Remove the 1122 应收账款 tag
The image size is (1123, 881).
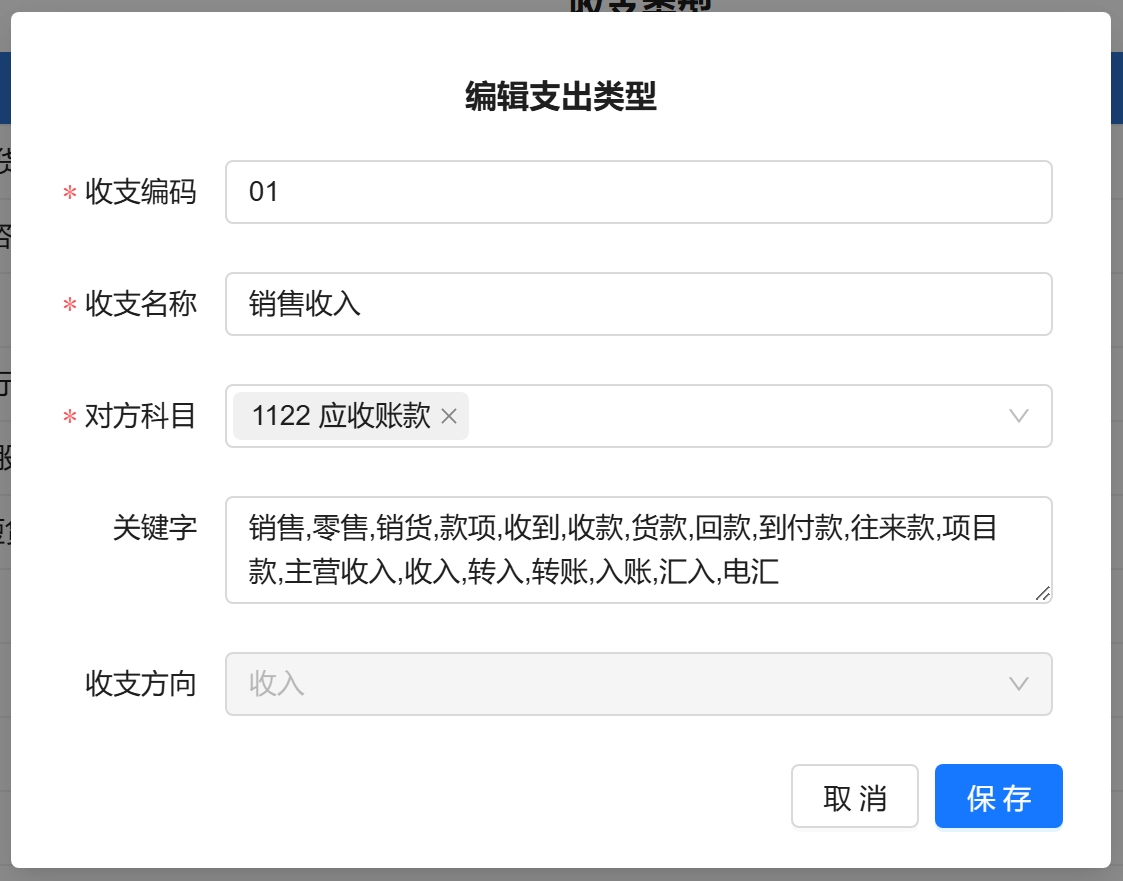point(449,417)
